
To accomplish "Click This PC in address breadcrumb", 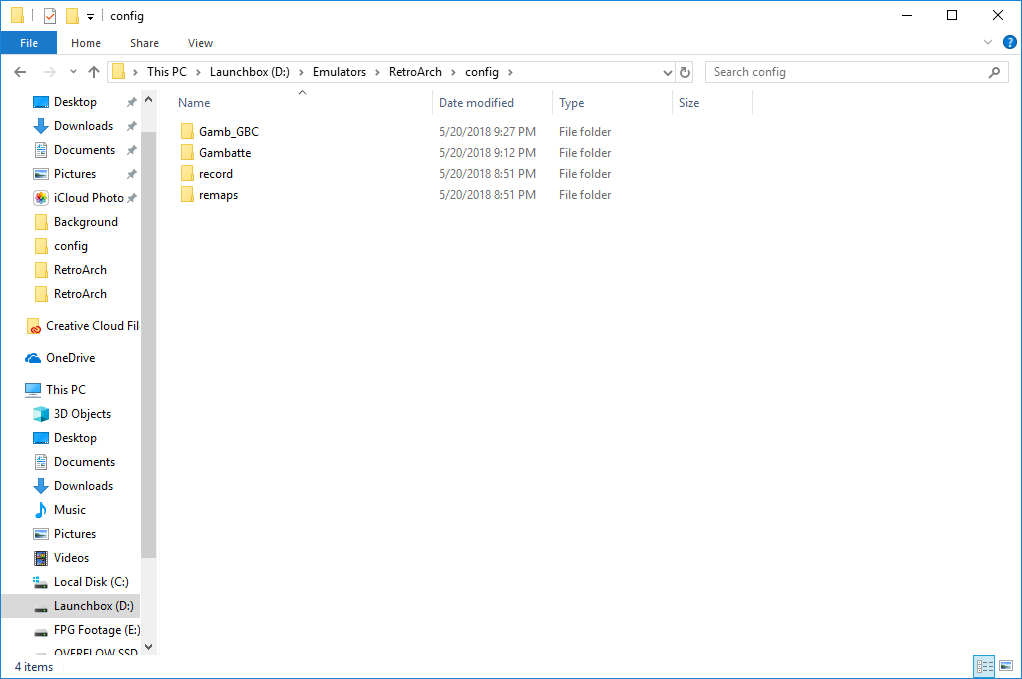I will click(166, 72).
